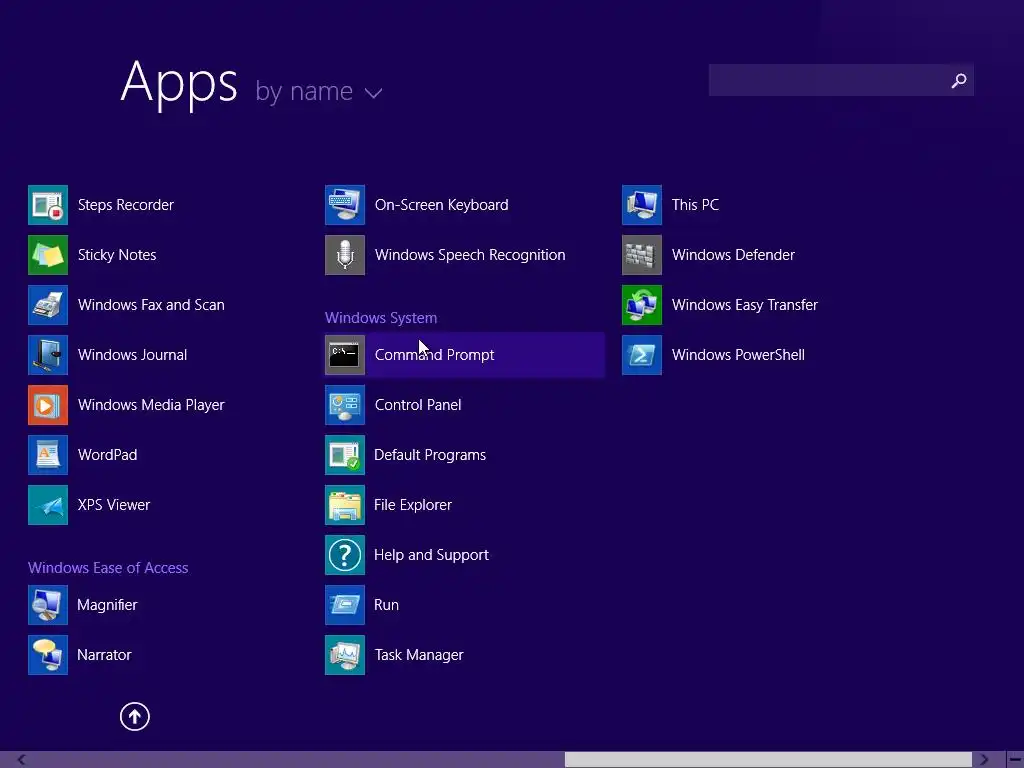Open the Windows Journal icon

48,355
